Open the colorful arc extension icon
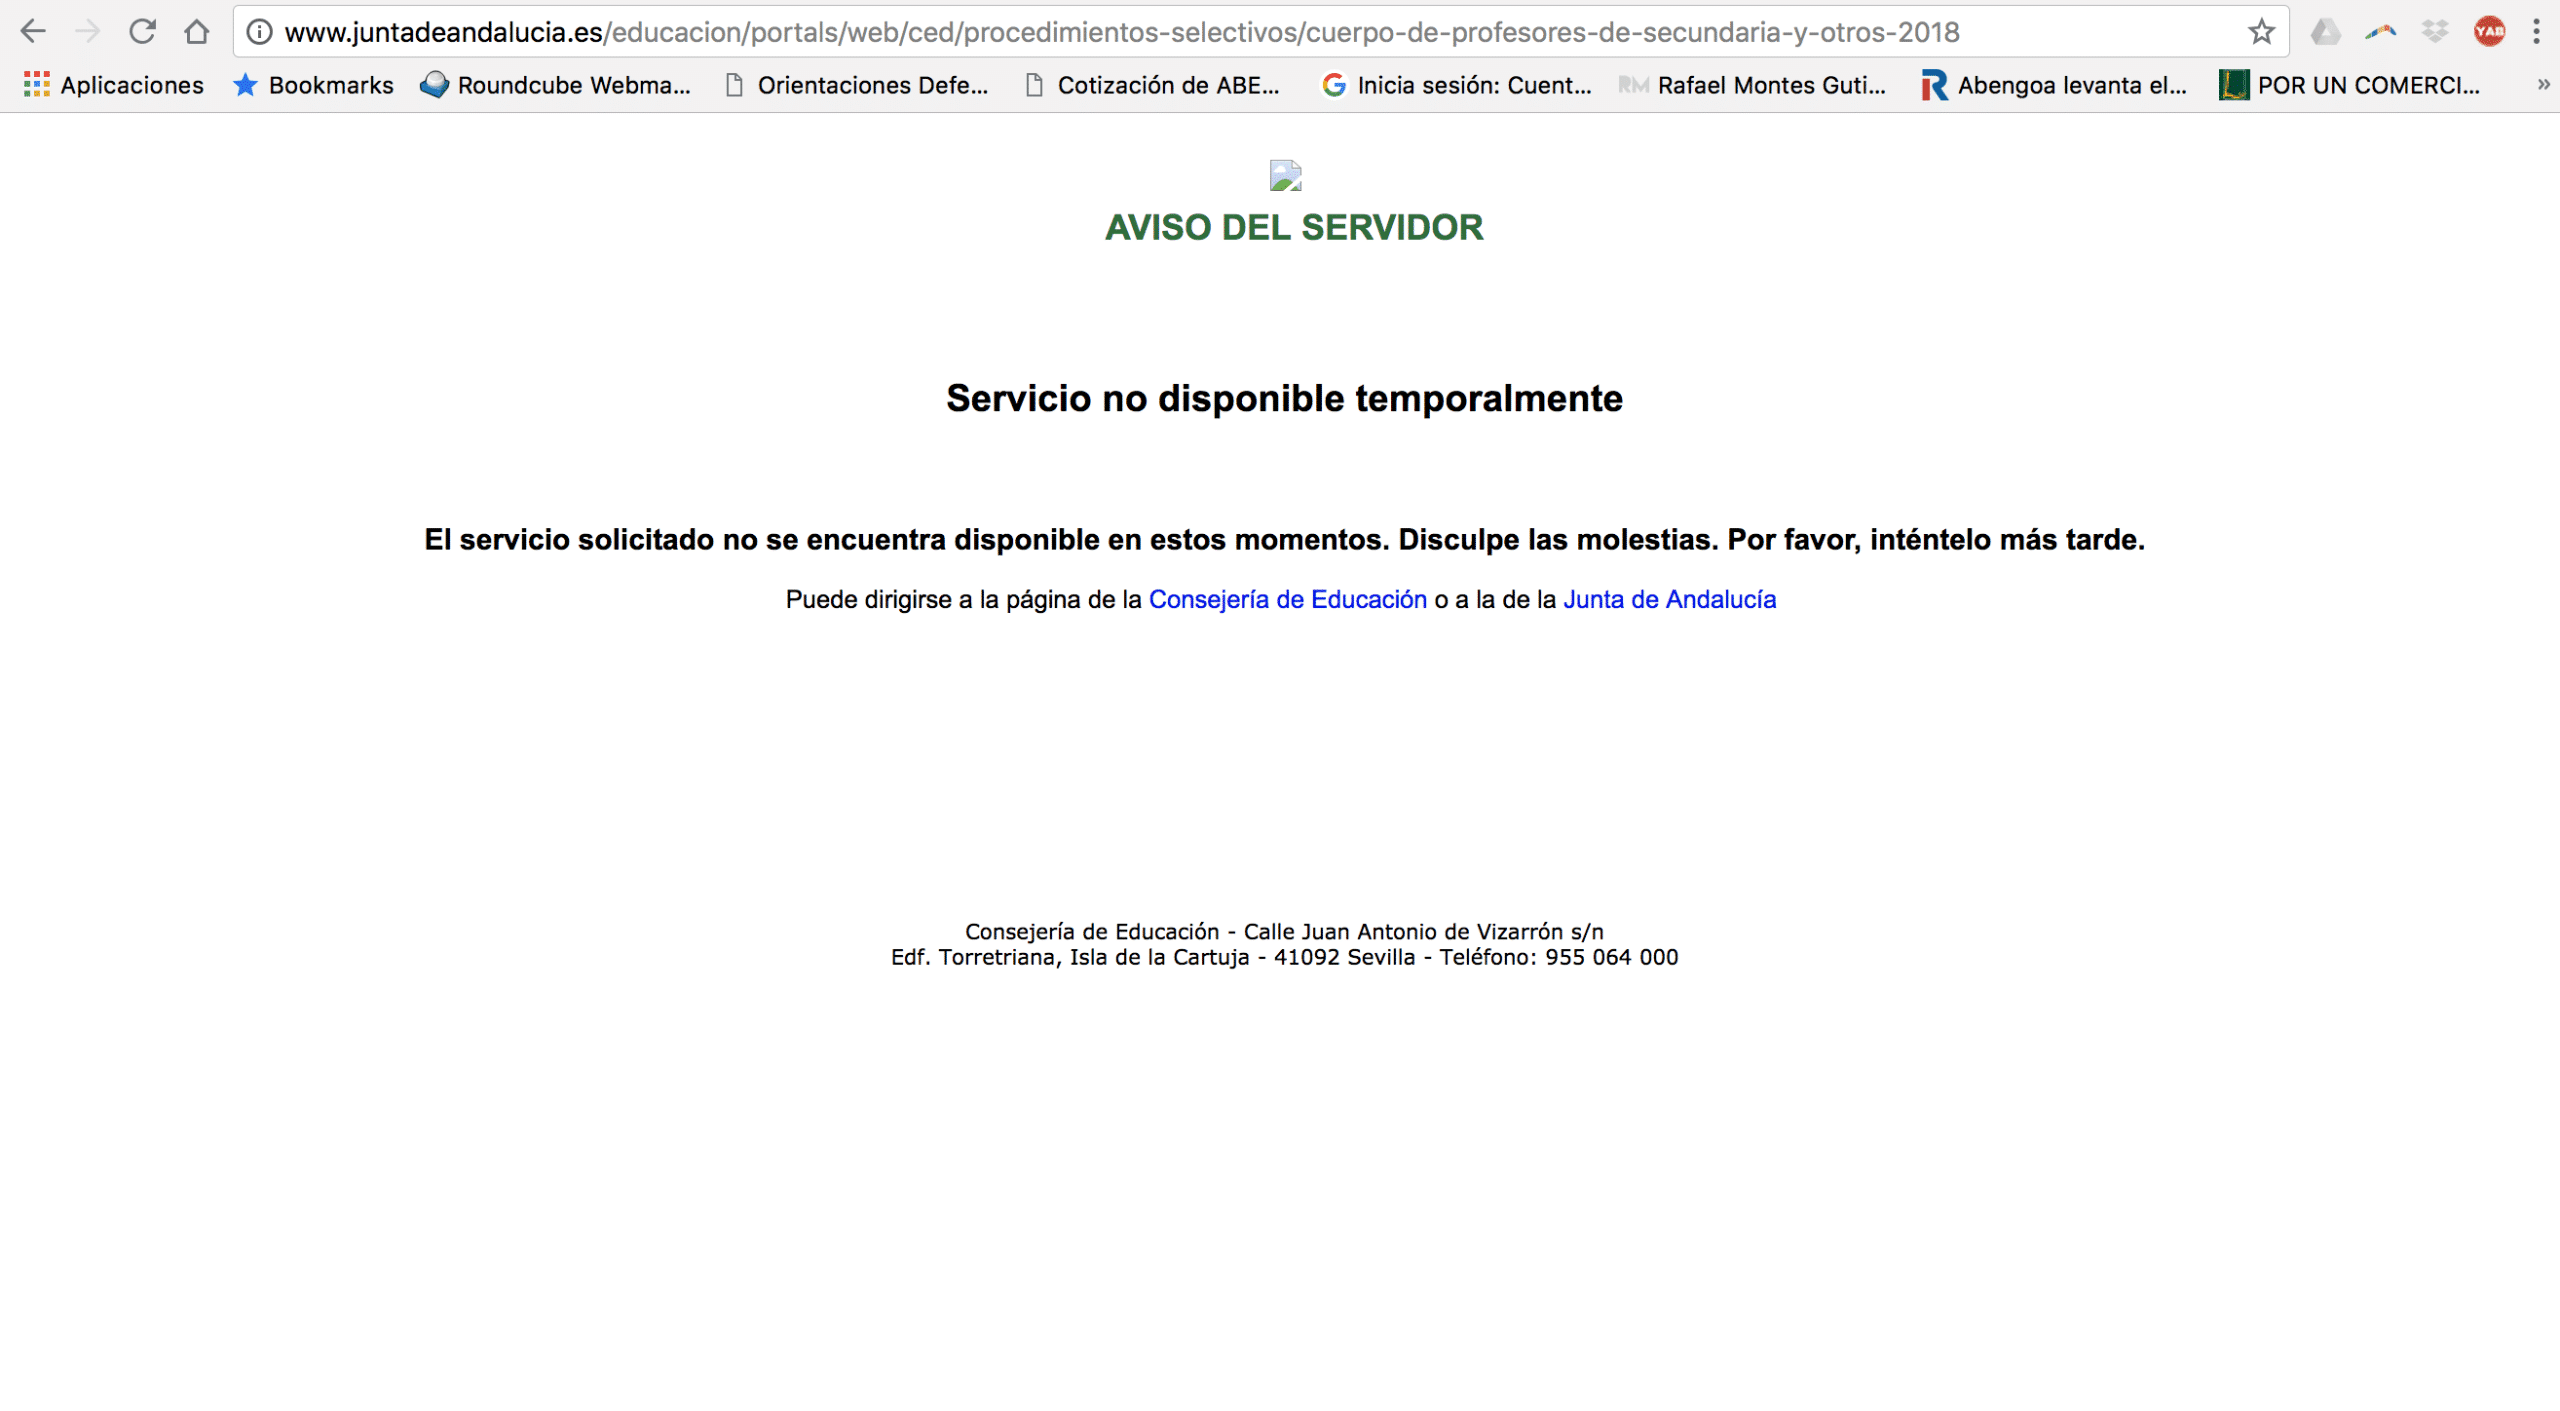Image resolution: width=2560 pixels, height=1411 pixels. tap(2381, 32)
